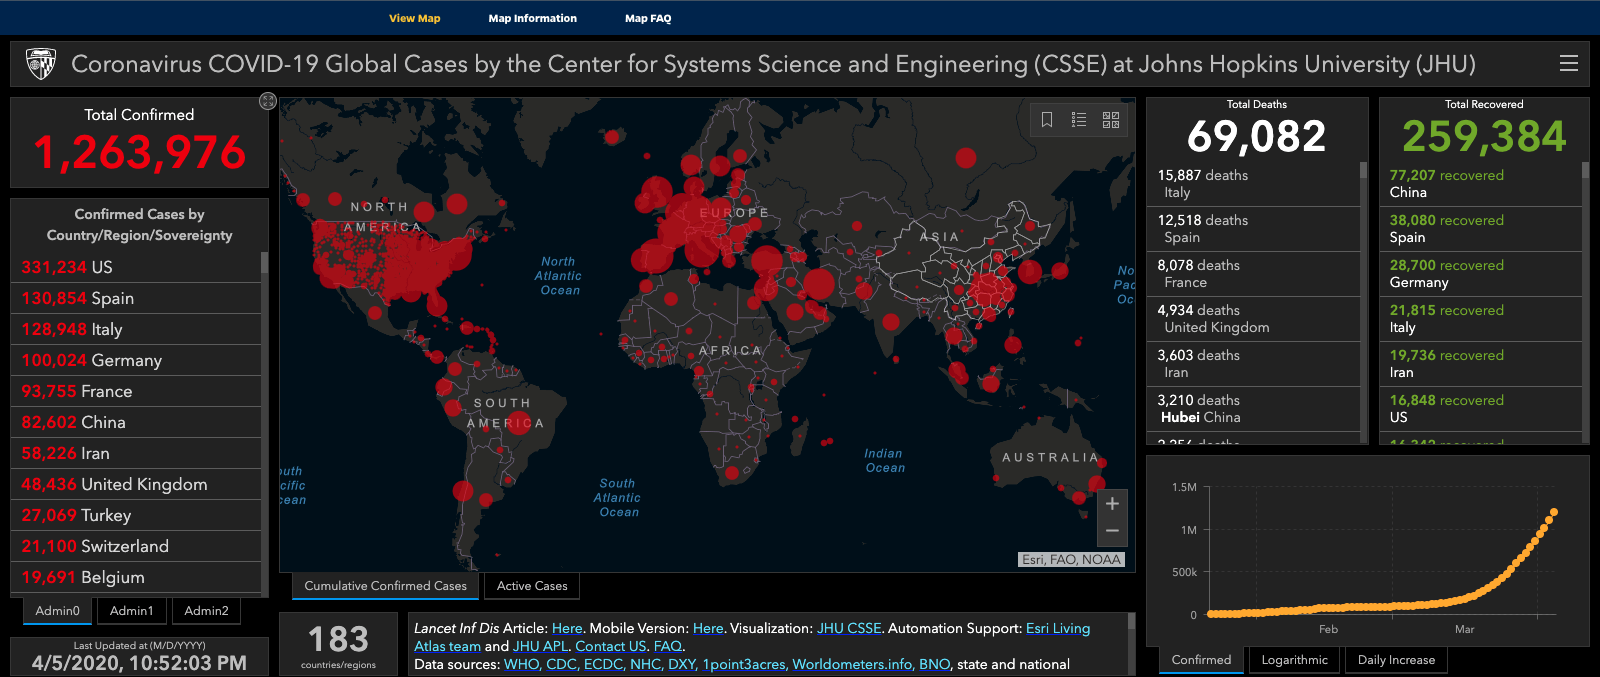Click the Johns Hopkins University shield logo
The width and height of the screenshot is (1600, 677).
pyautogui.click(x=40, y=64)
